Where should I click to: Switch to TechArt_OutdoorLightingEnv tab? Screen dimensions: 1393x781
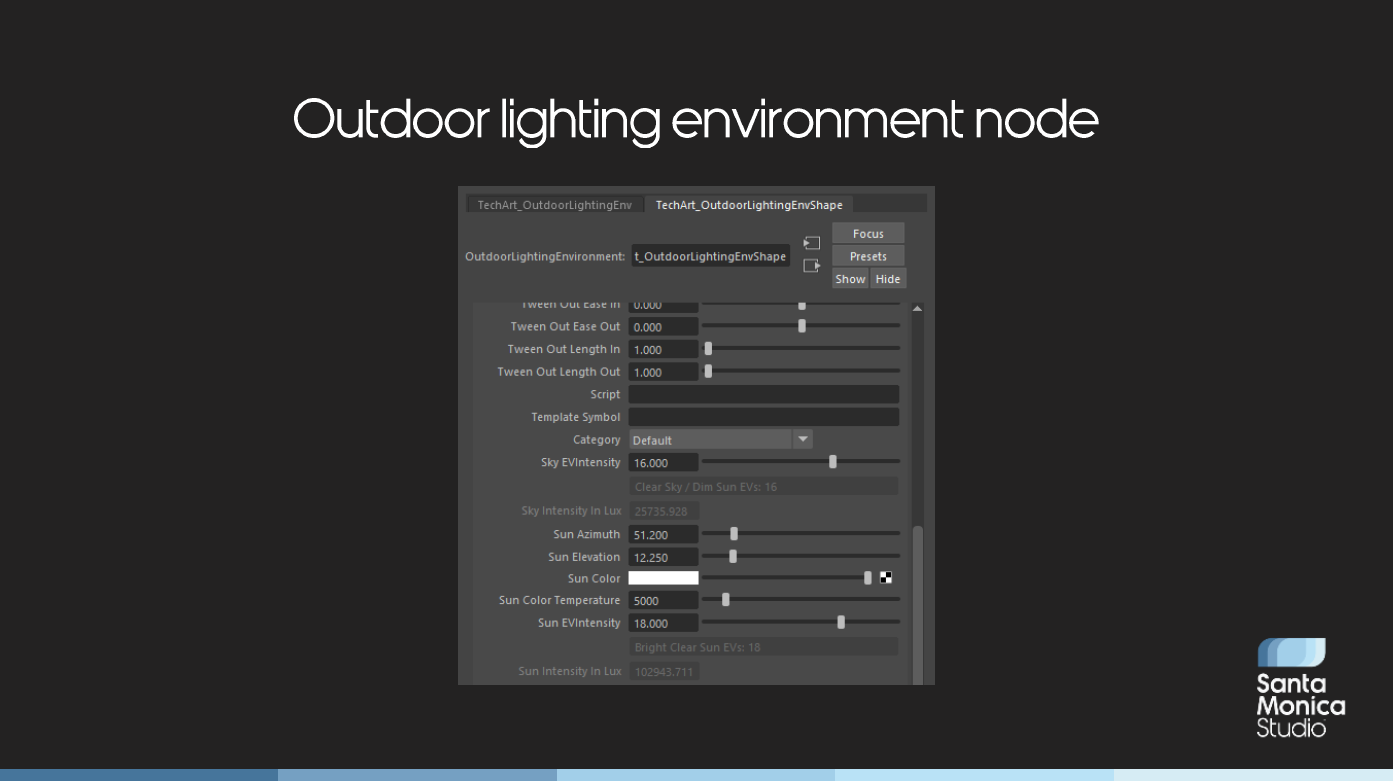pos(555,205)
